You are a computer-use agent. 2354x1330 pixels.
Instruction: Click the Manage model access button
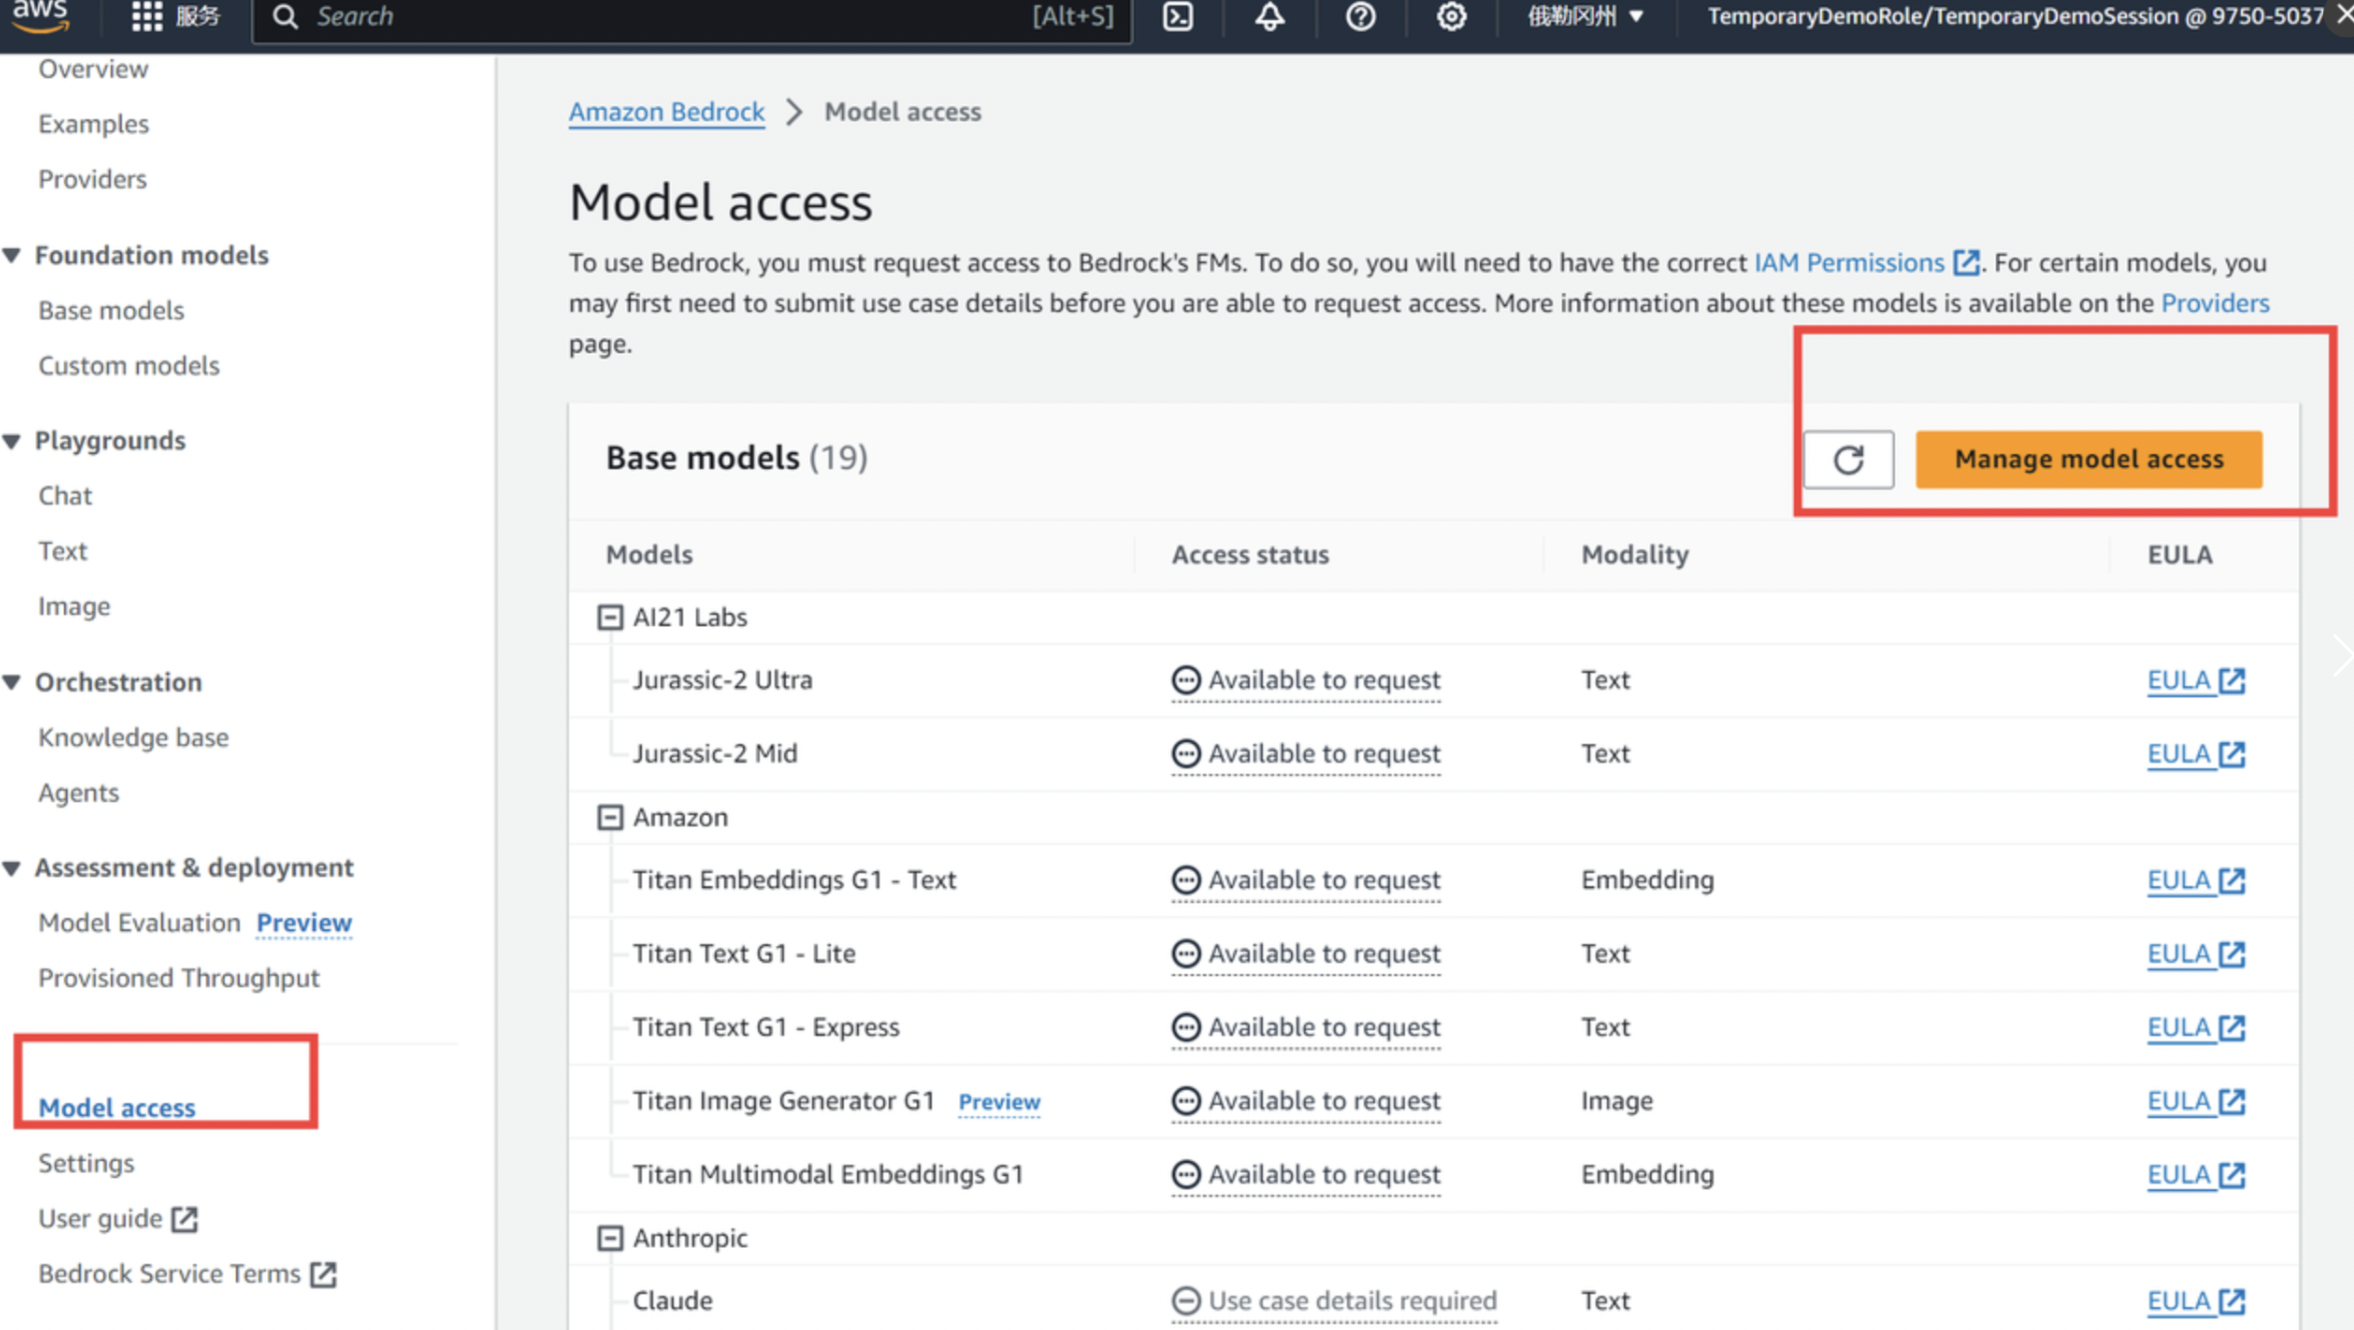pyautogui.click(x=2088, y=460)
